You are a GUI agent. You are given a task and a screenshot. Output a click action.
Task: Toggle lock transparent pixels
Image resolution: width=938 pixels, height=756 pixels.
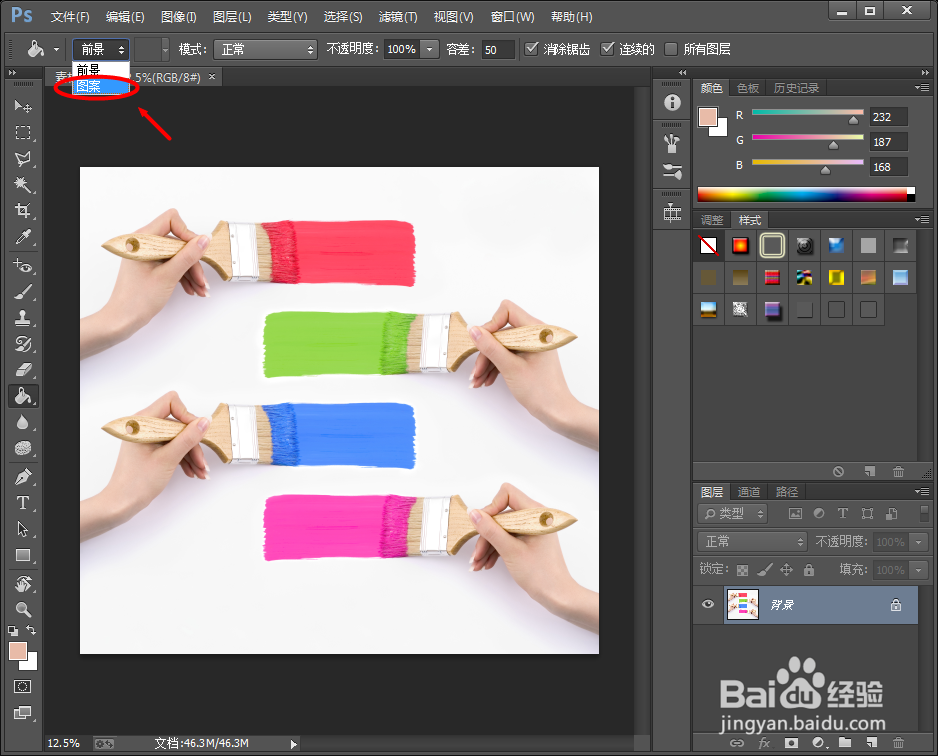742,570
